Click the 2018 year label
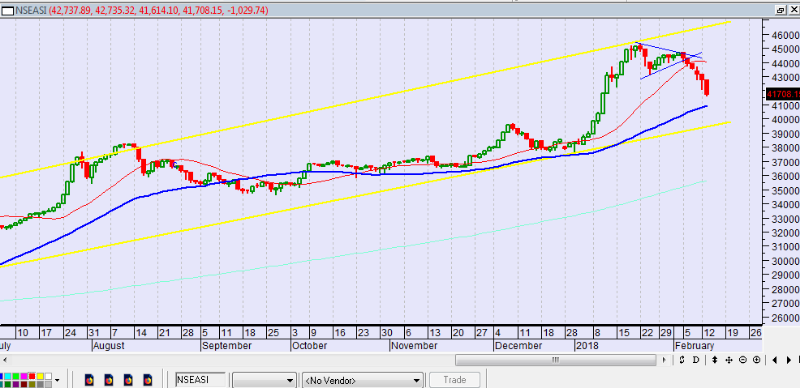Screen dimensions: 800x388 tap(587, 346)
